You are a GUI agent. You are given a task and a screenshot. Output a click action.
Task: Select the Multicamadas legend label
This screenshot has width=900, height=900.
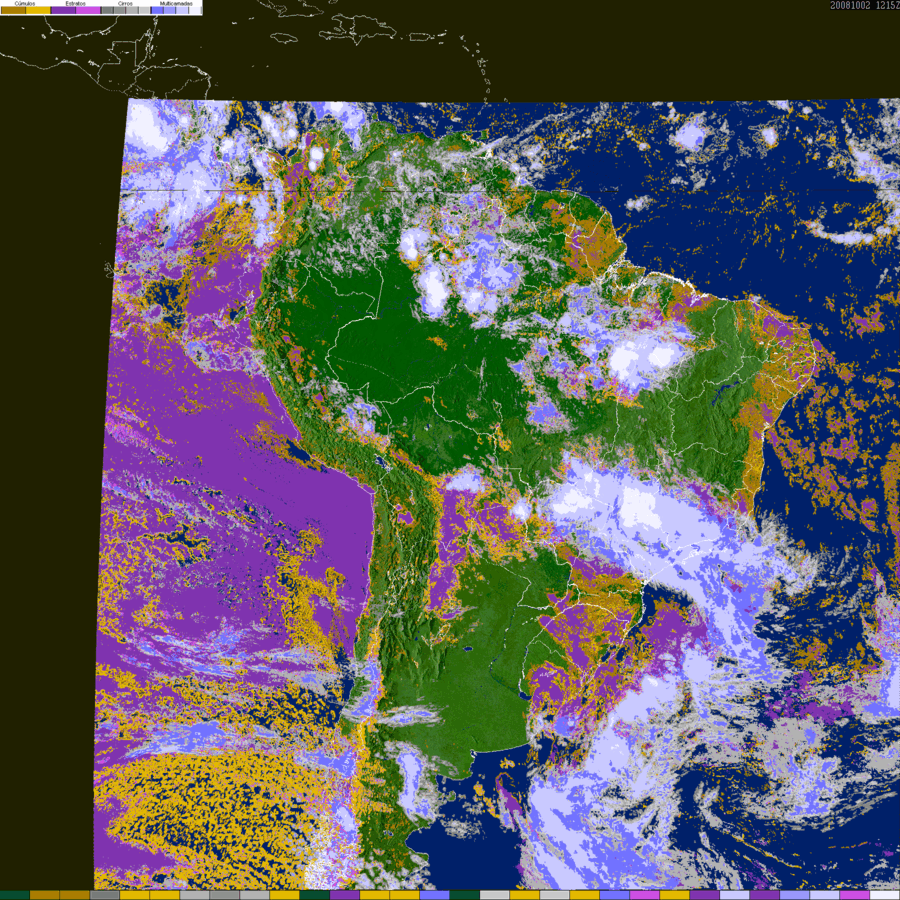pos(176,3)
